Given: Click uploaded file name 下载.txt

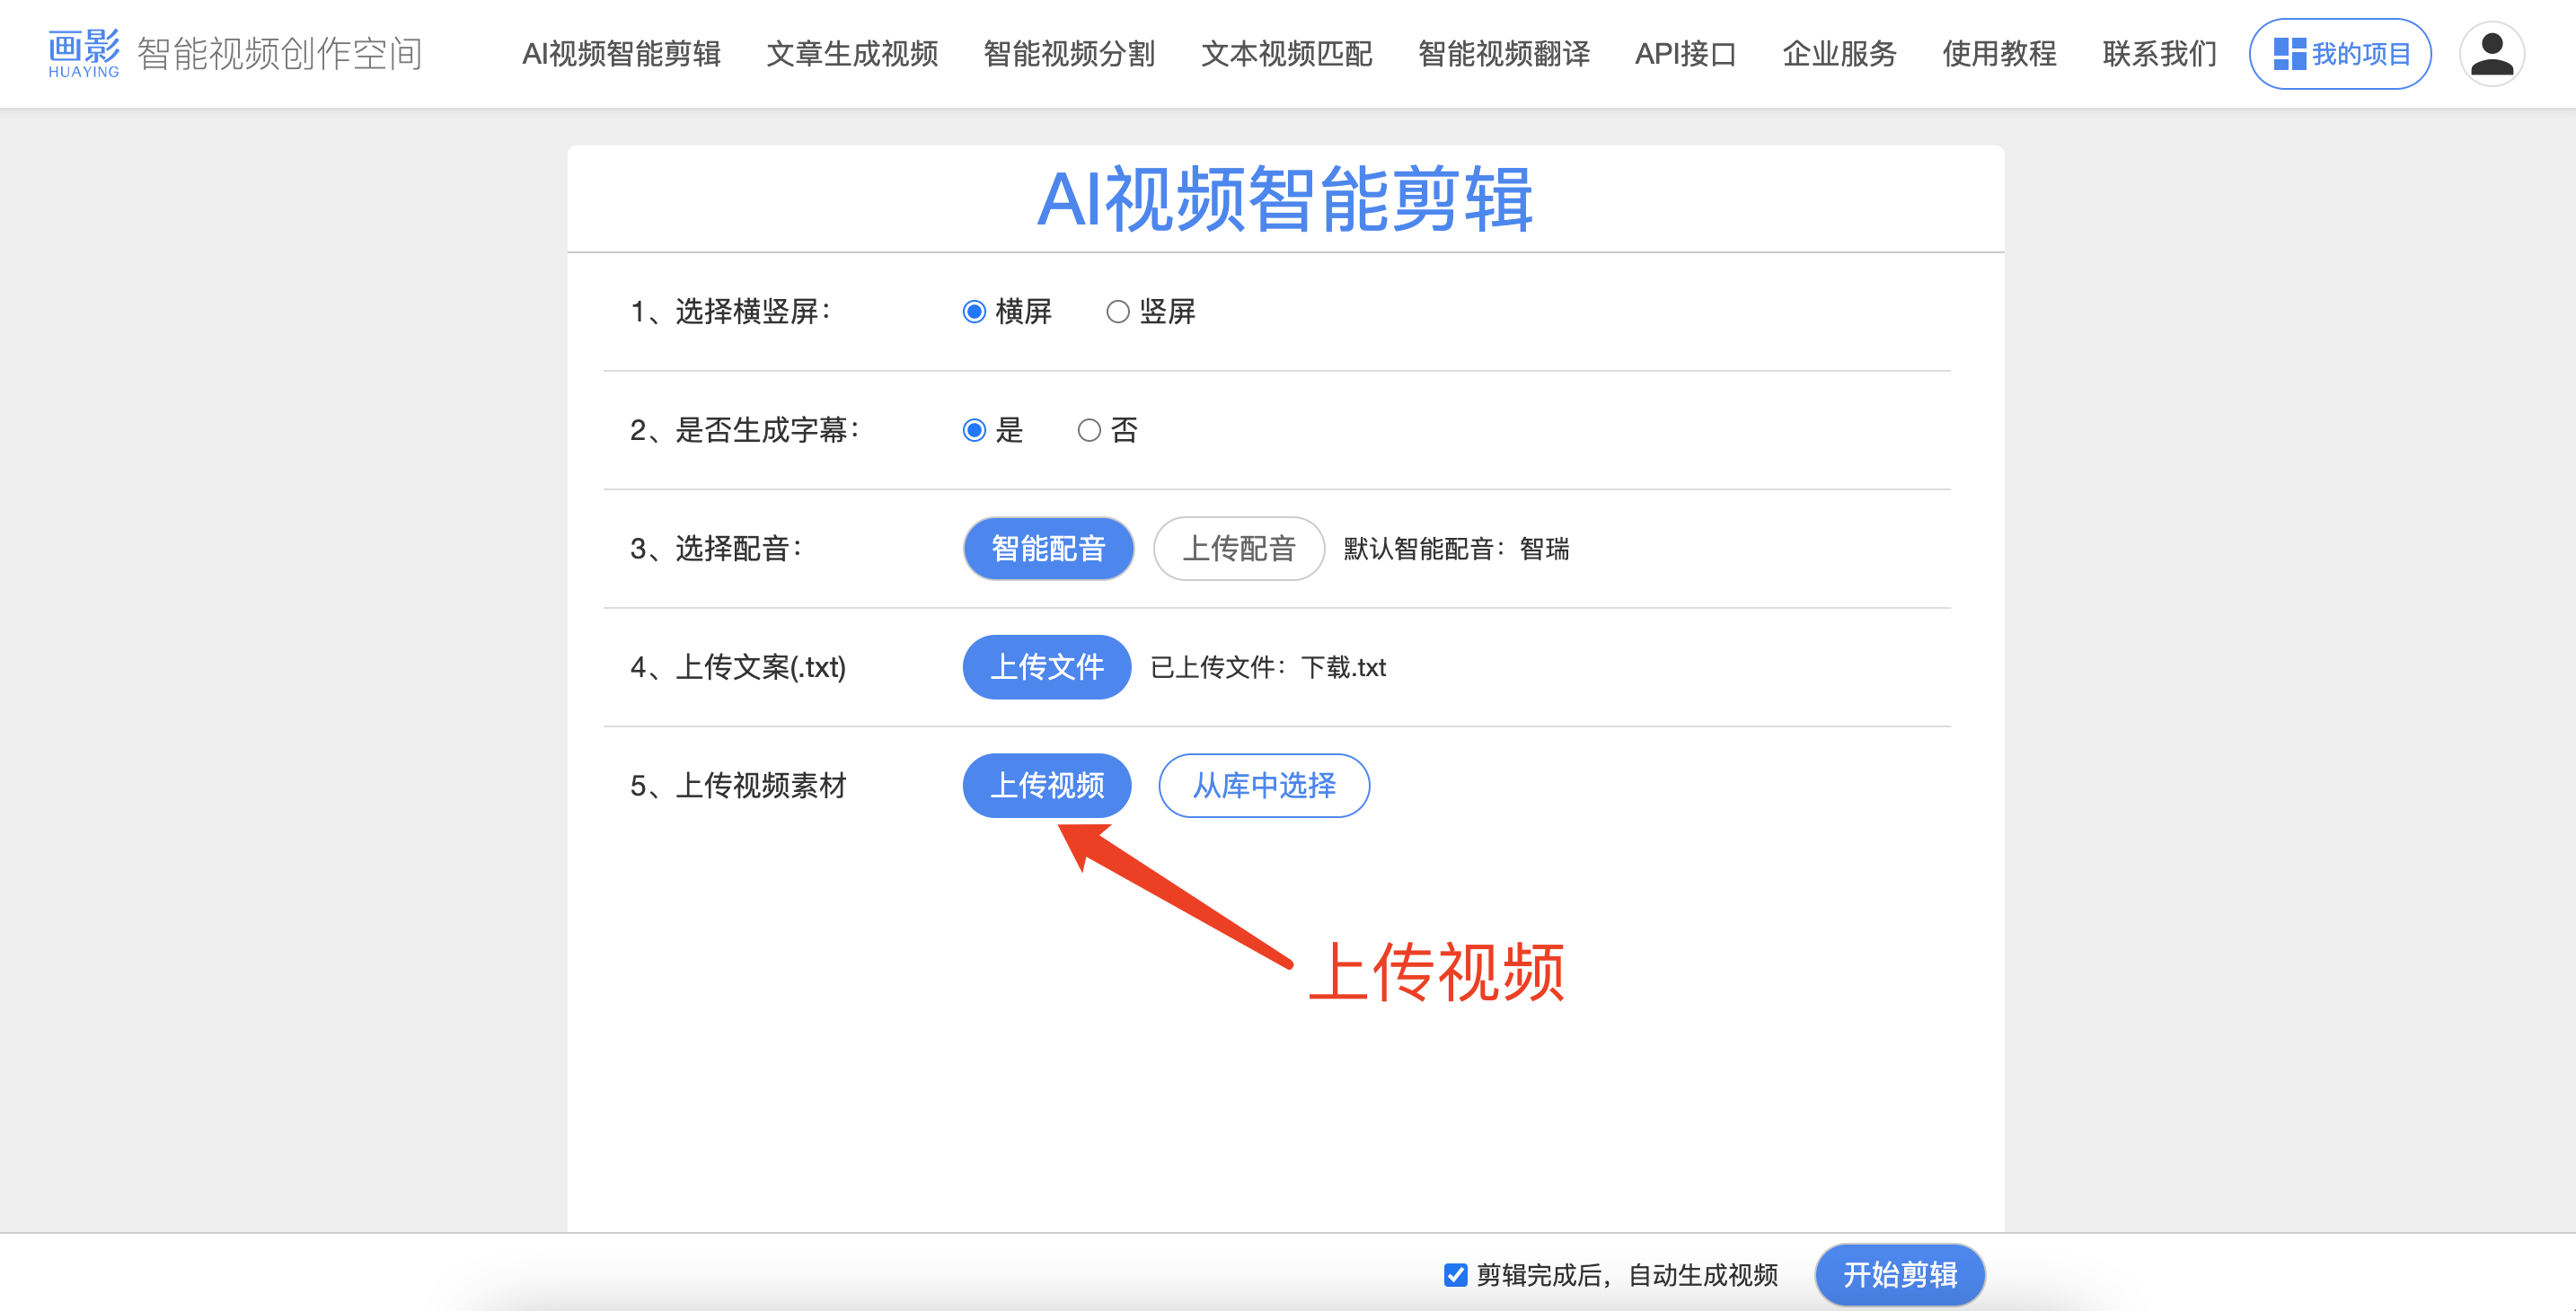Looking at the screenshot, I should coord(1343,667).
